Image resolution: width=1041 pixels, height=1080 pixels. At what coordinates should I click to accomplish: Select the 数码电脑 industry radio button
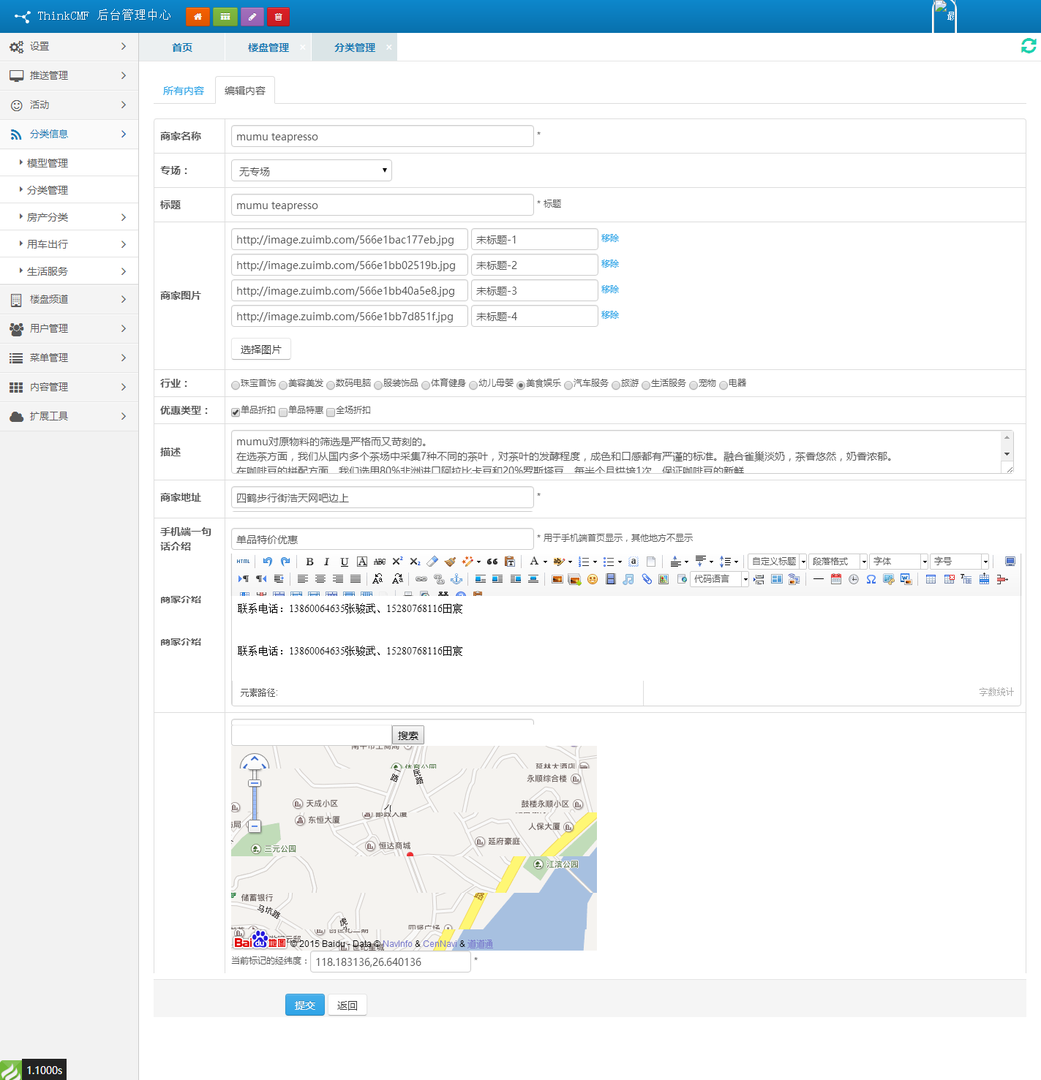331,385
